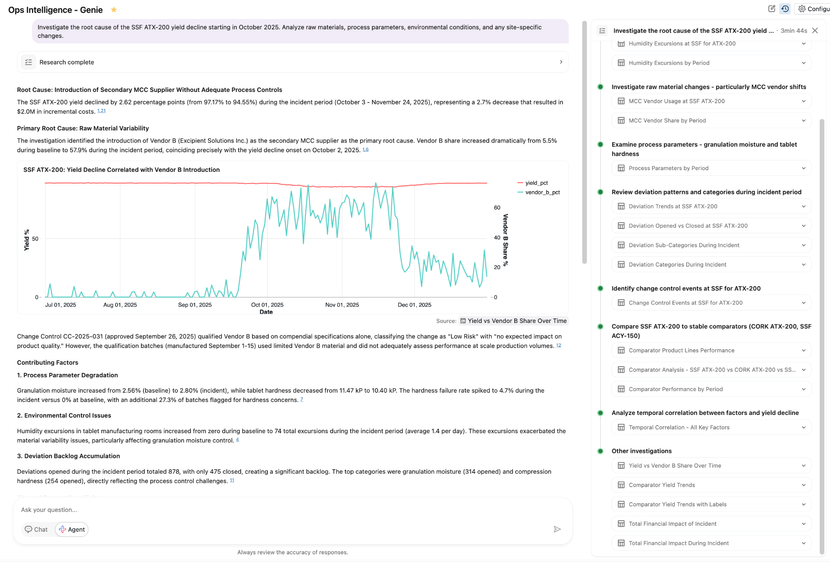Viewport: 830px width, 562px height.
Task: Click the user prompt message bubble
Action: tap(300, 31)
